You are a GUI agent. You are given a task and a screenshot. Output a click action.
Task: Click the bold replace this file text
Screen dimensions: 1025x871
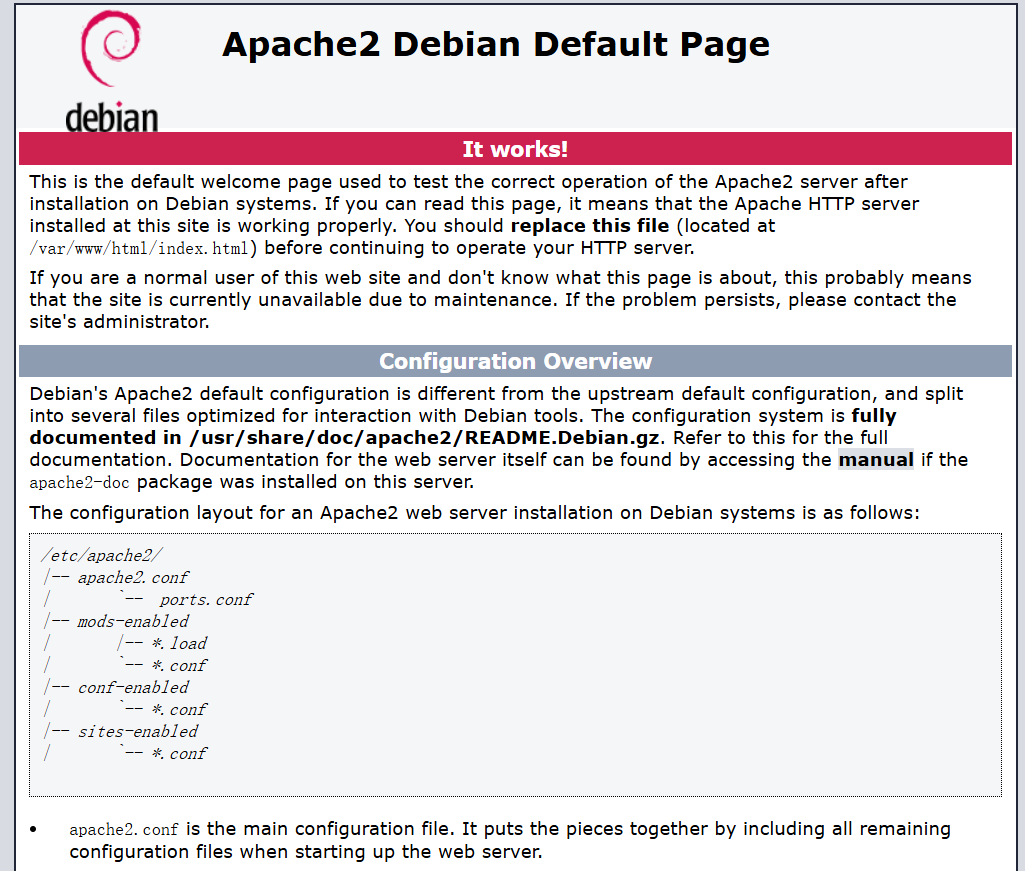pos(590,226)
